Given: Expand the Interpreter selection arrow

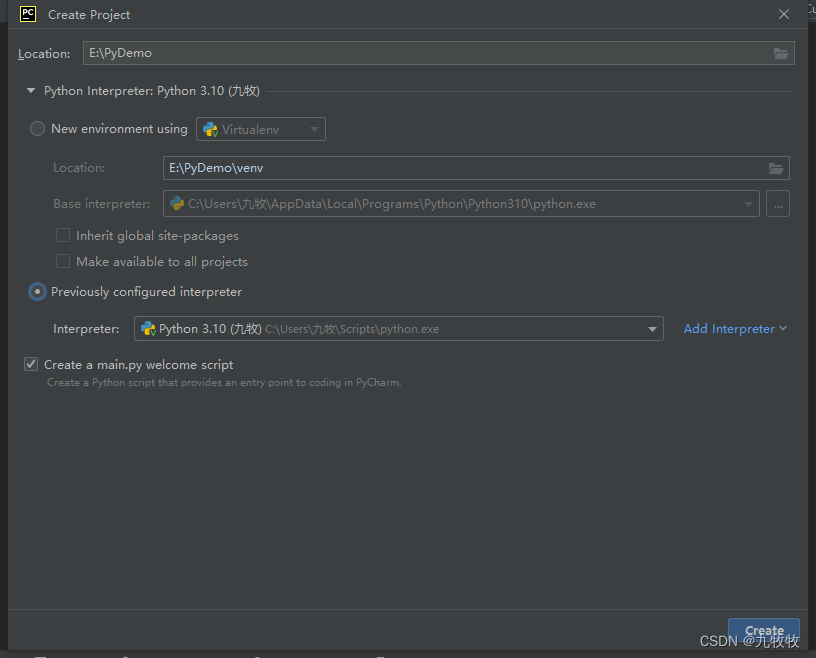Looking at the screenshot, I should (x=652, y=329).
